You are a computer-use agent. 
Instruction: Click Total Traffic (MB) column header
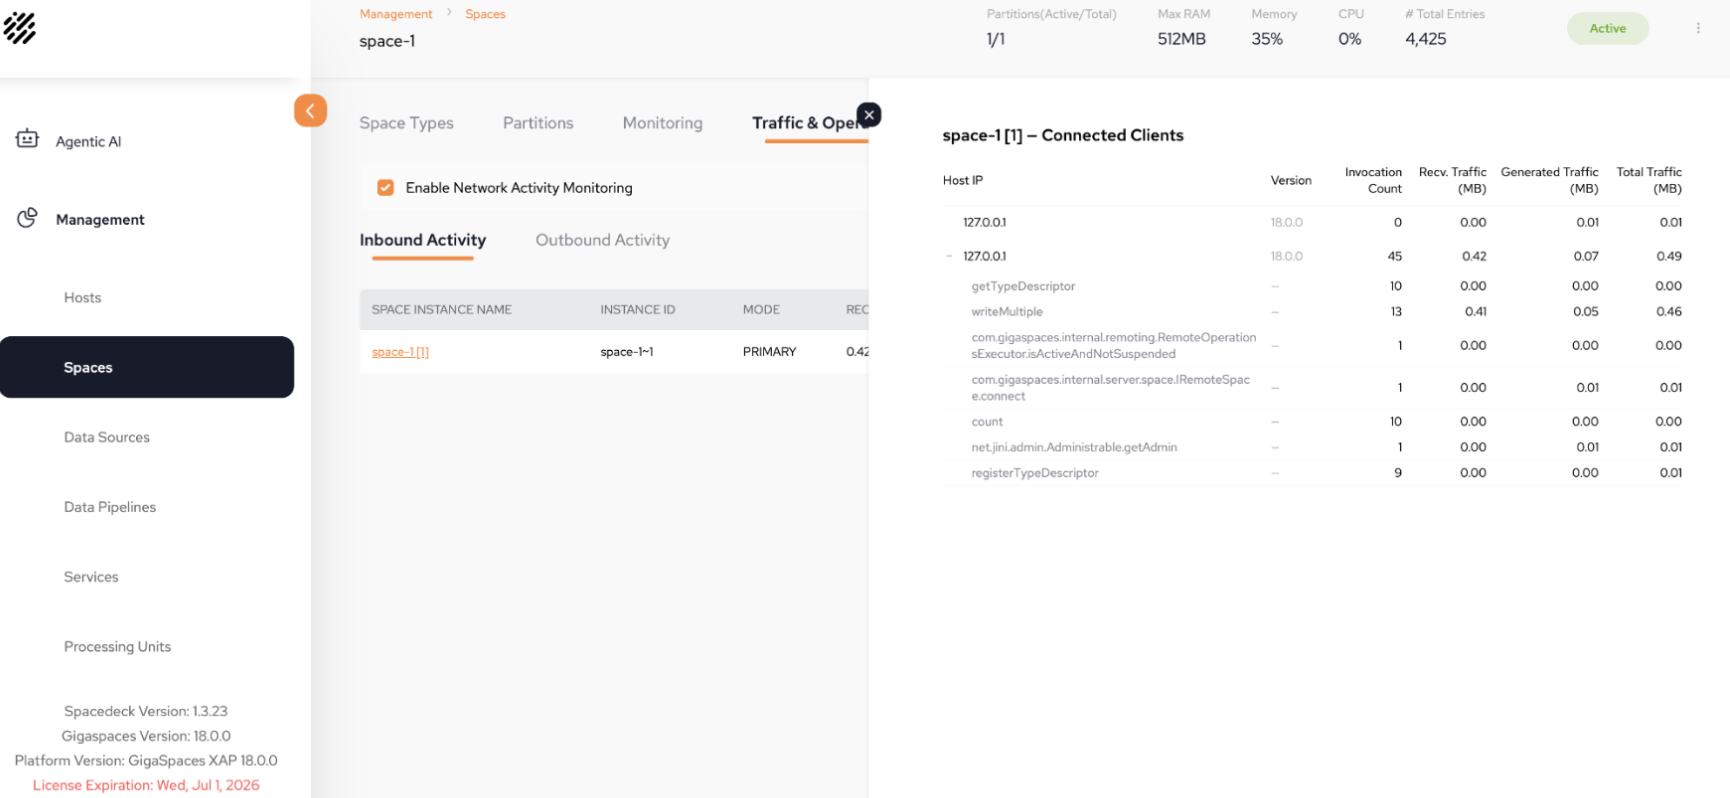click(1649, 180)
